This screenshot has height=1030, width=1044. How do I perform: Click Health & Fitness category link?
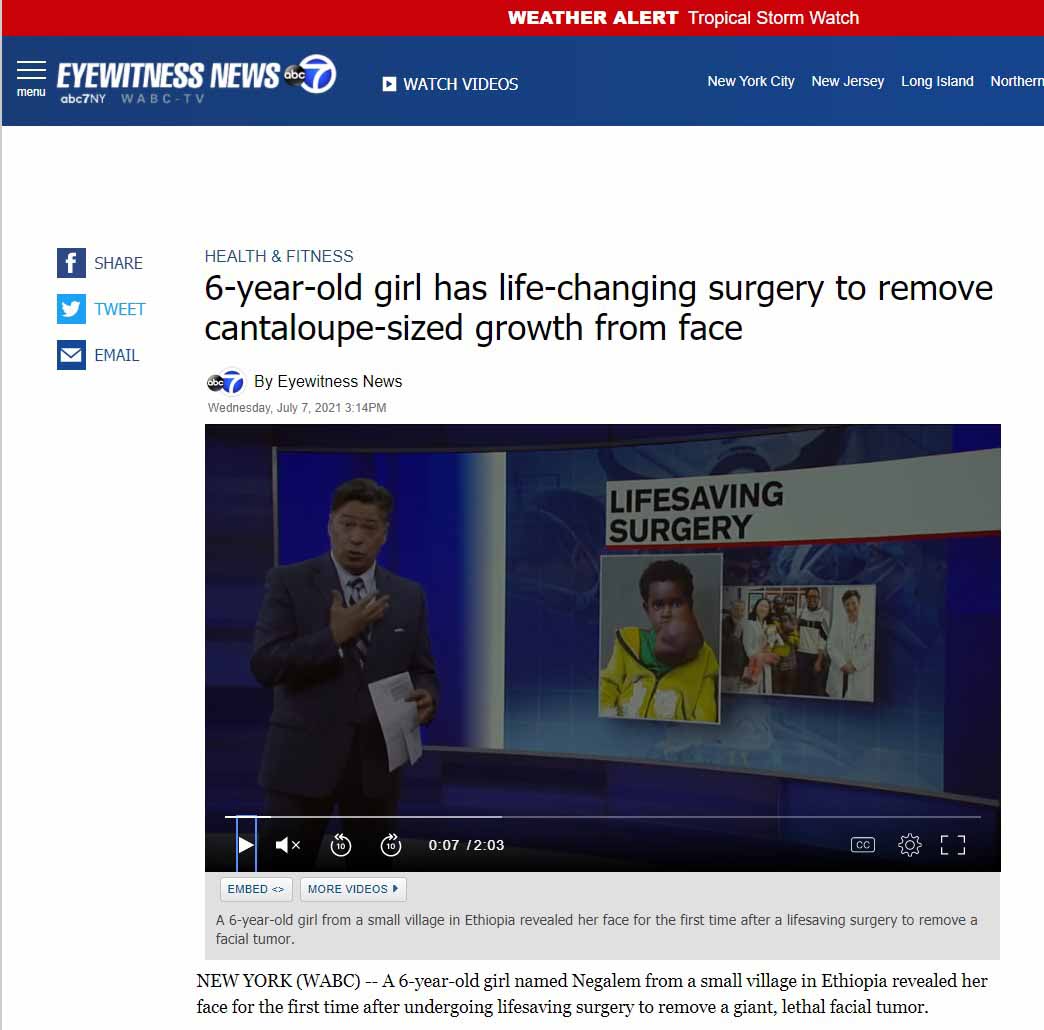pos(279,256)
